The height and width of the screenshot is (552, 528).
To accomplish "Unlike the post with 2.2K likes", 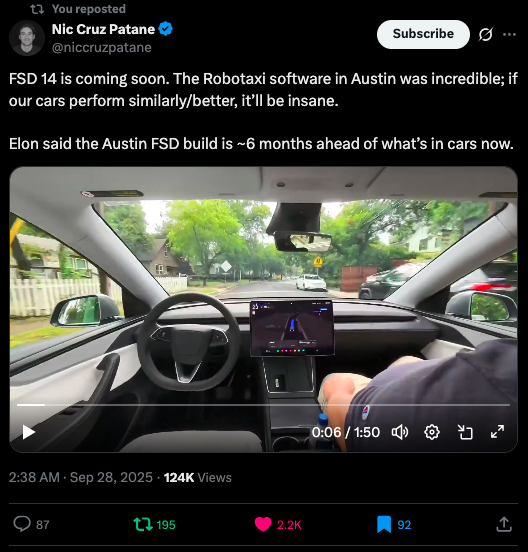I will tap(263, 524).
